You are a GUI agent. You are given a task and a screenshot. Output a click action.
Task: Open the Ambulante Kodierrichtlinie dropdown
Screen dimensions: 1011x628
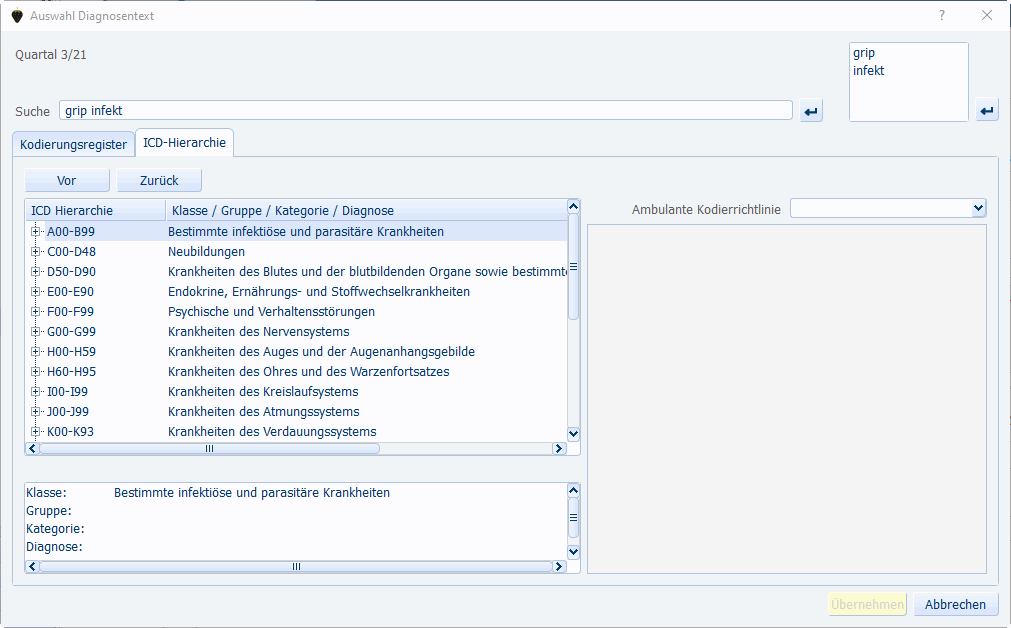pyautogui.click(x=978, y=208)
